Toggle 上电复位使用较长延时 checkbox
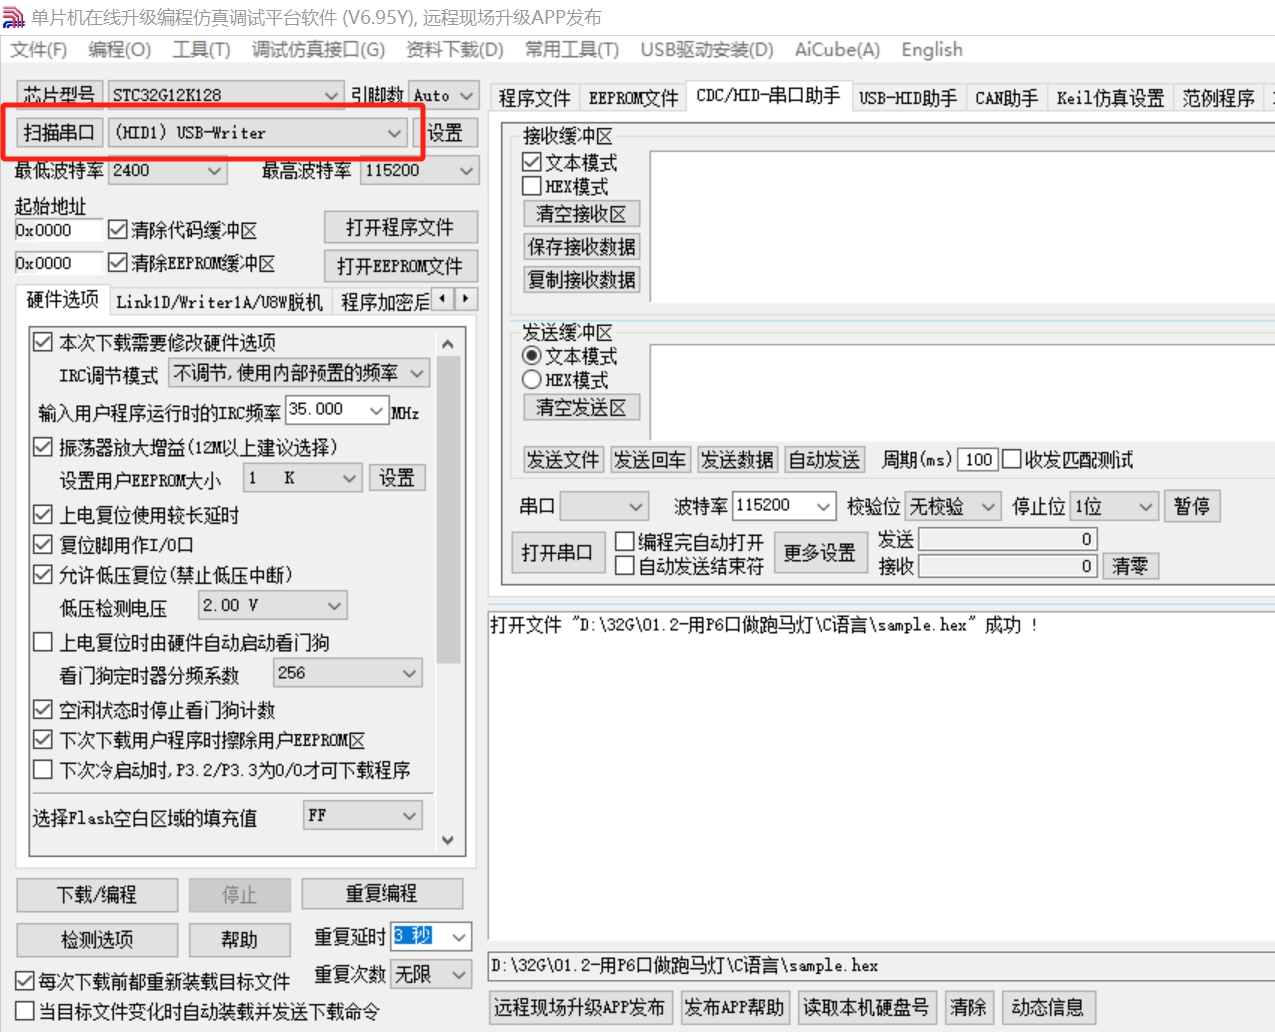The image size is (1275, 1032). (x=43, y=515)
